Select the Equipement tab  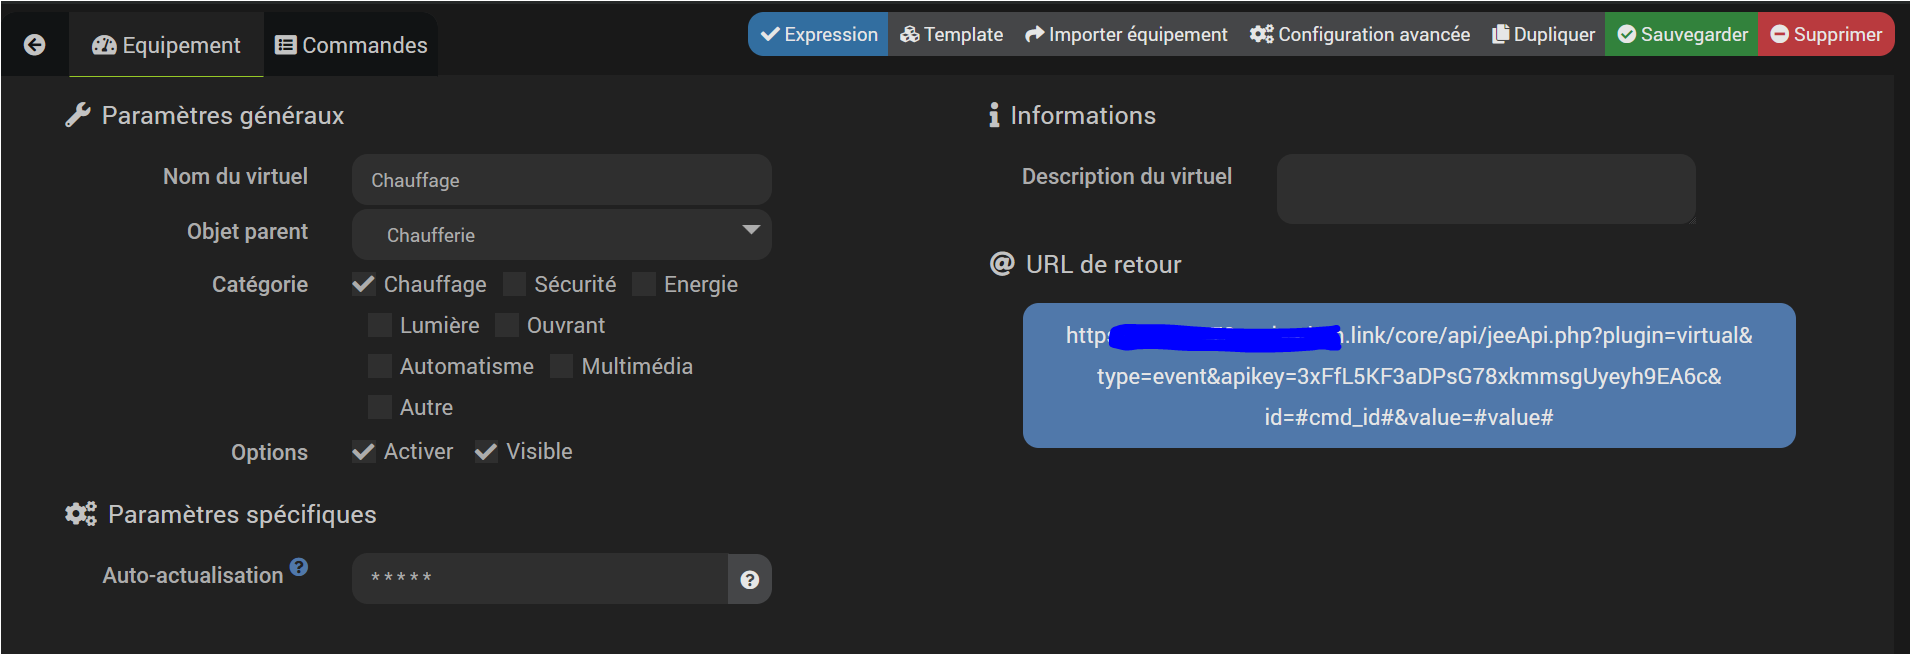(x=166, y=46)
